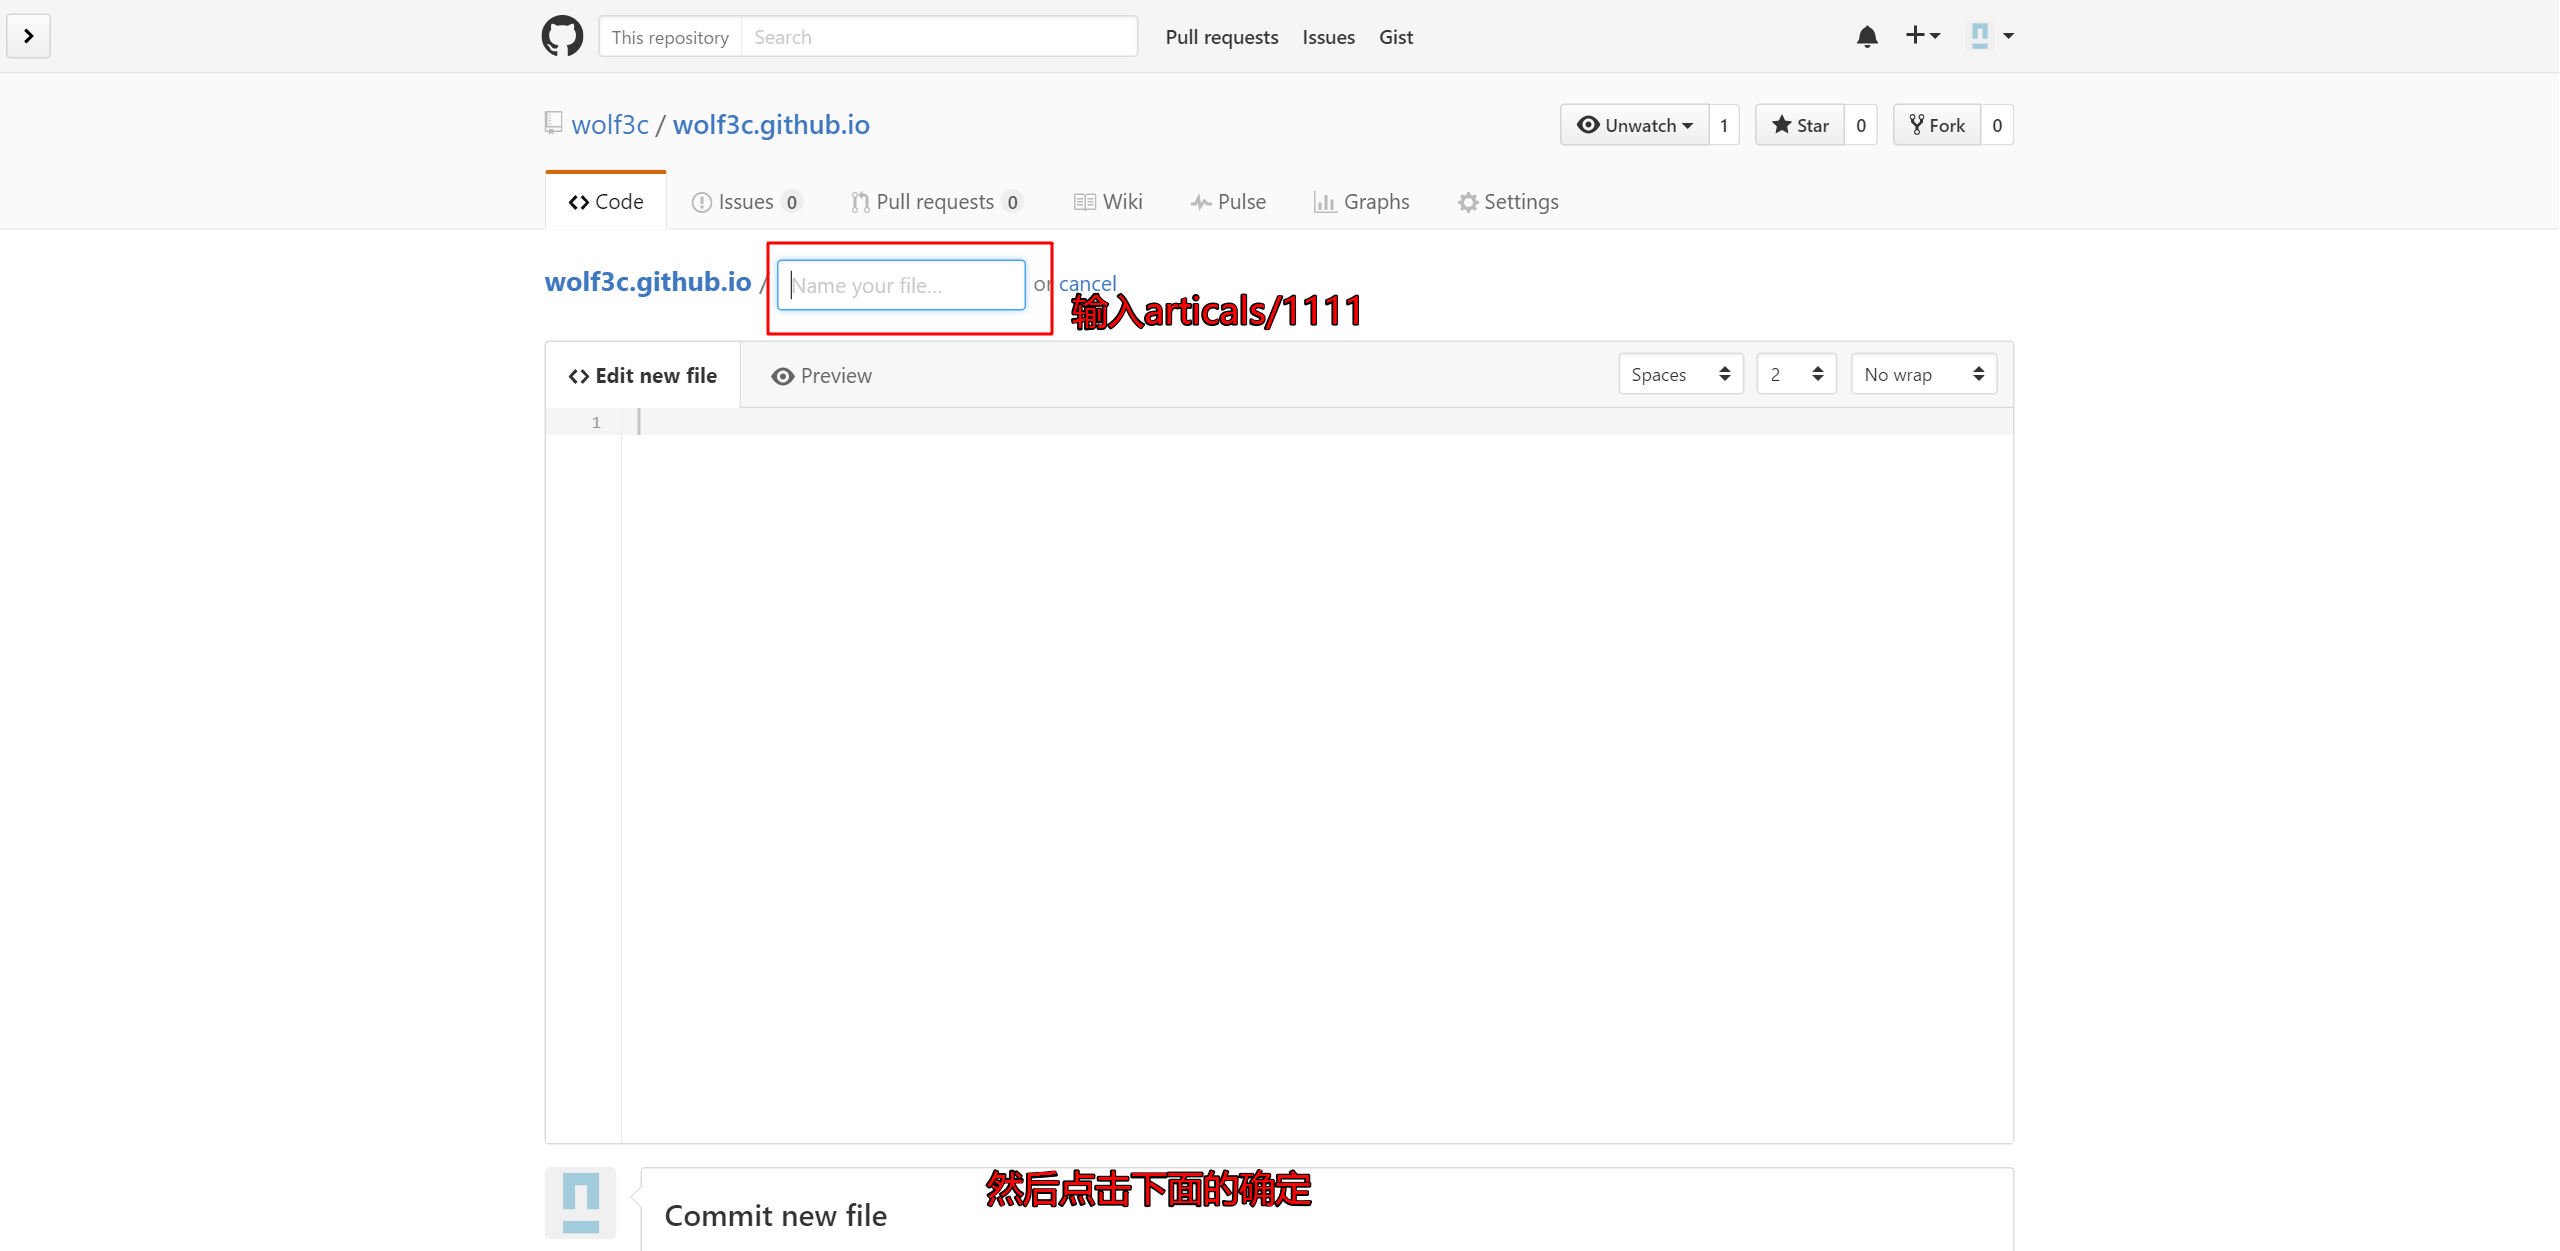Click into editor line 1
2560x1251 pixels.
pyautogui.click(x=1317, y=422)
